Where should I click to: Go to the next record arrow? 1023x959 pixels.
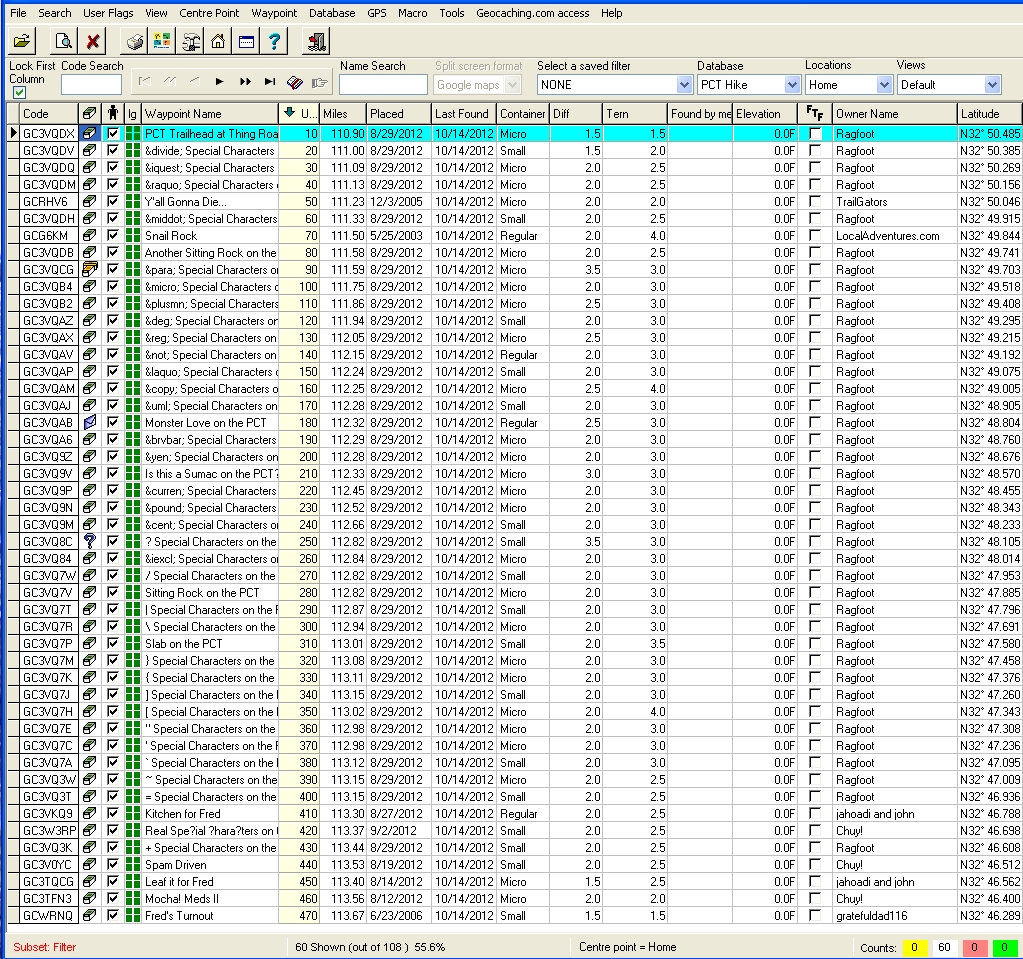pyautogui.click(x=219, y=82)
